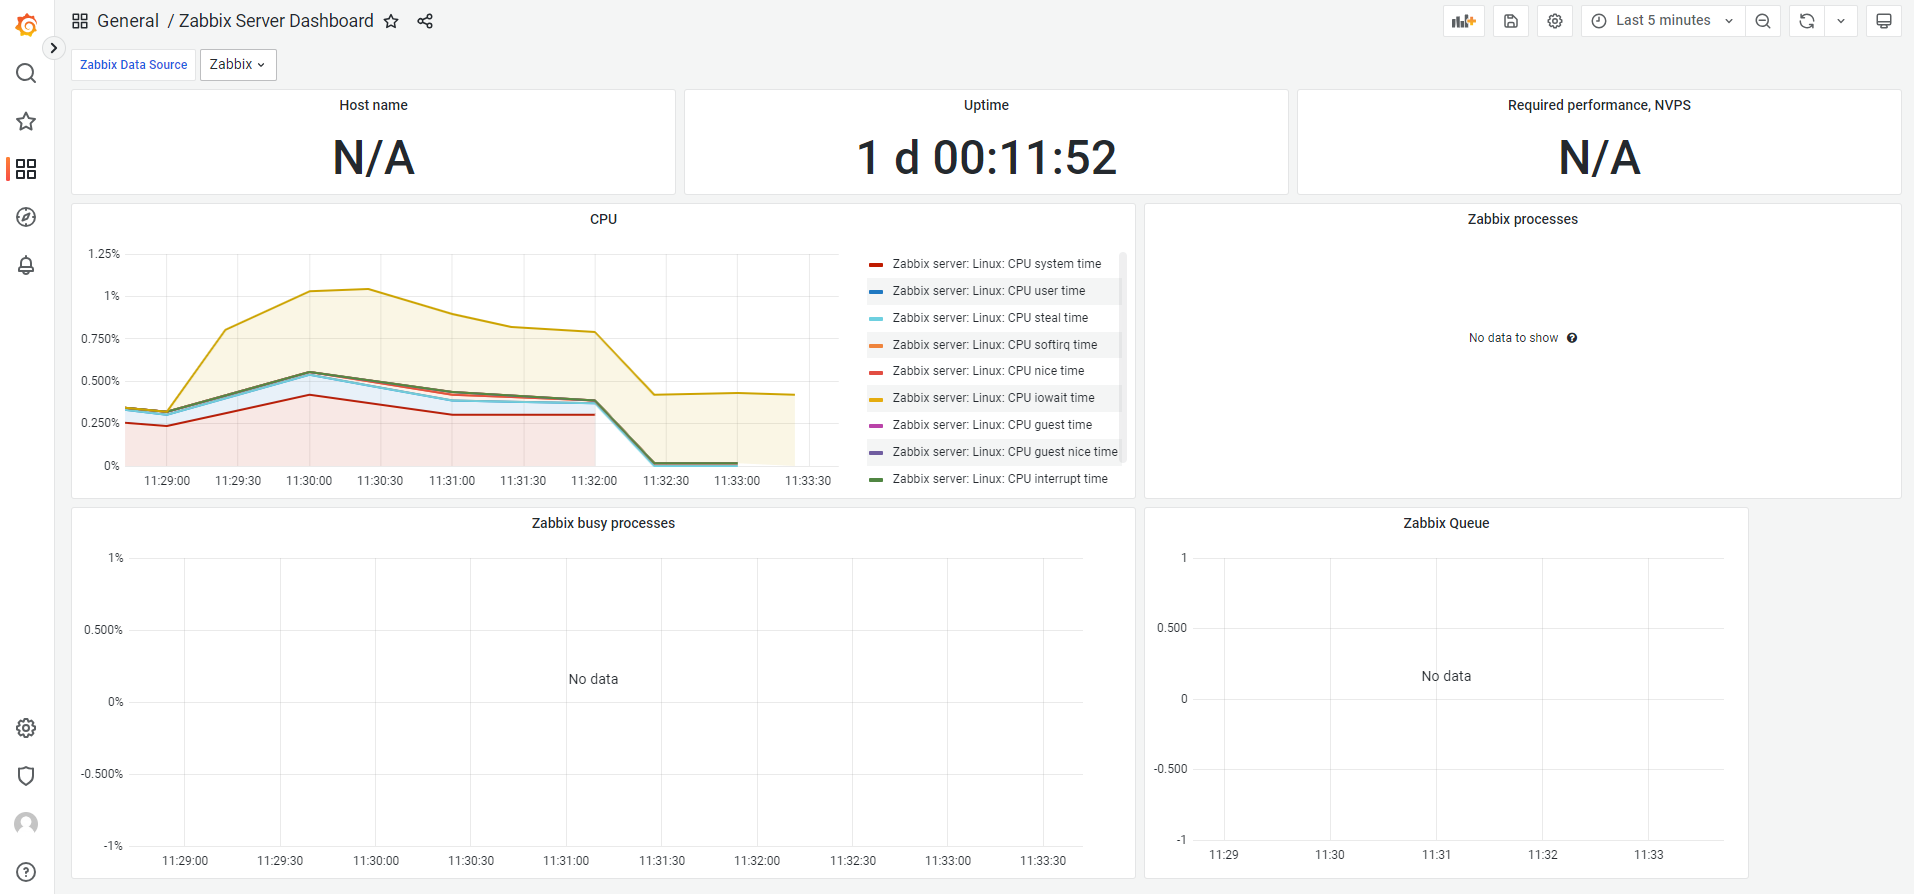Viewport: 1914px width, 894px height.
Task: Click the CPU iowait time color swatch
Action: 876,399
